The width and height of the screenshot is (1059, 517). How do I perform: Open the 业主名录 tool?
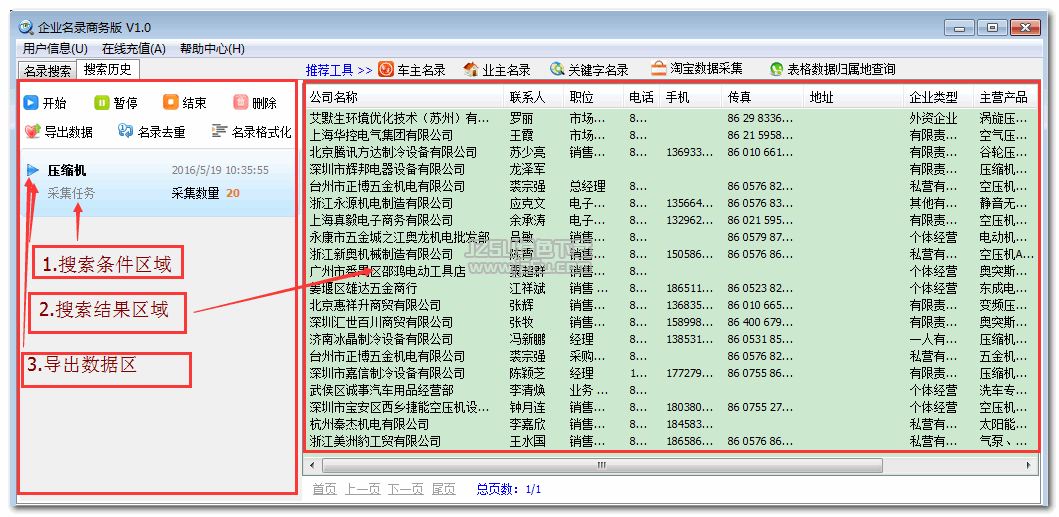(496, 70)
